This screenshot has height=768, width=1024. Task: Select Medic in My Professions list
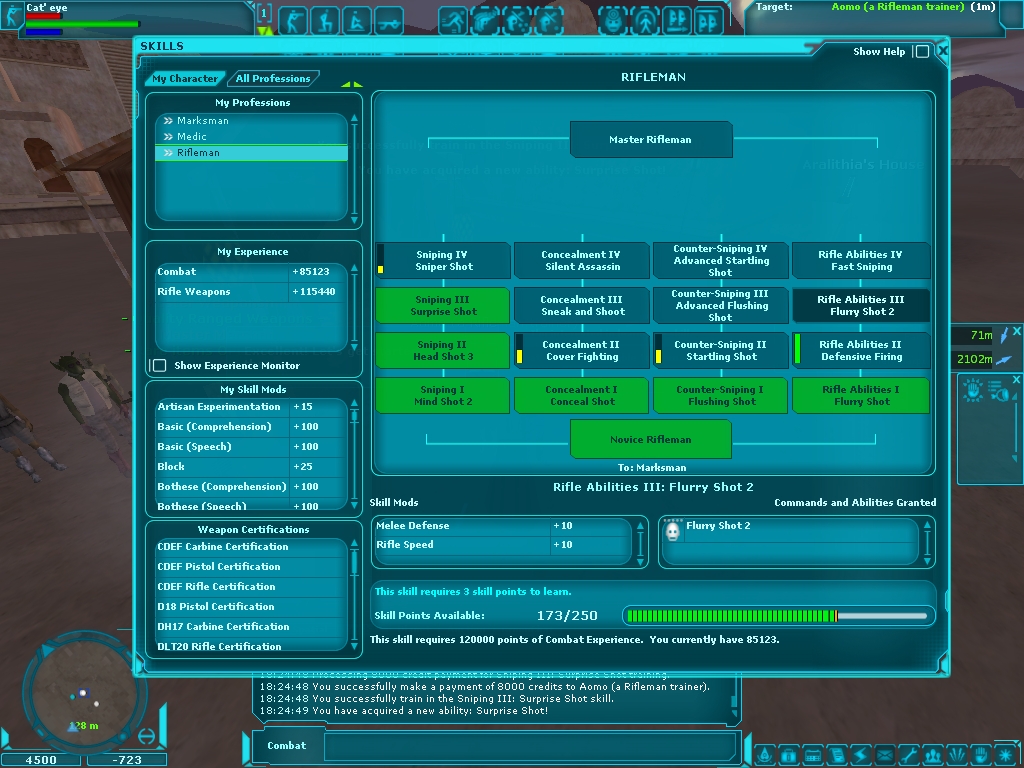[x=192, y=137]
